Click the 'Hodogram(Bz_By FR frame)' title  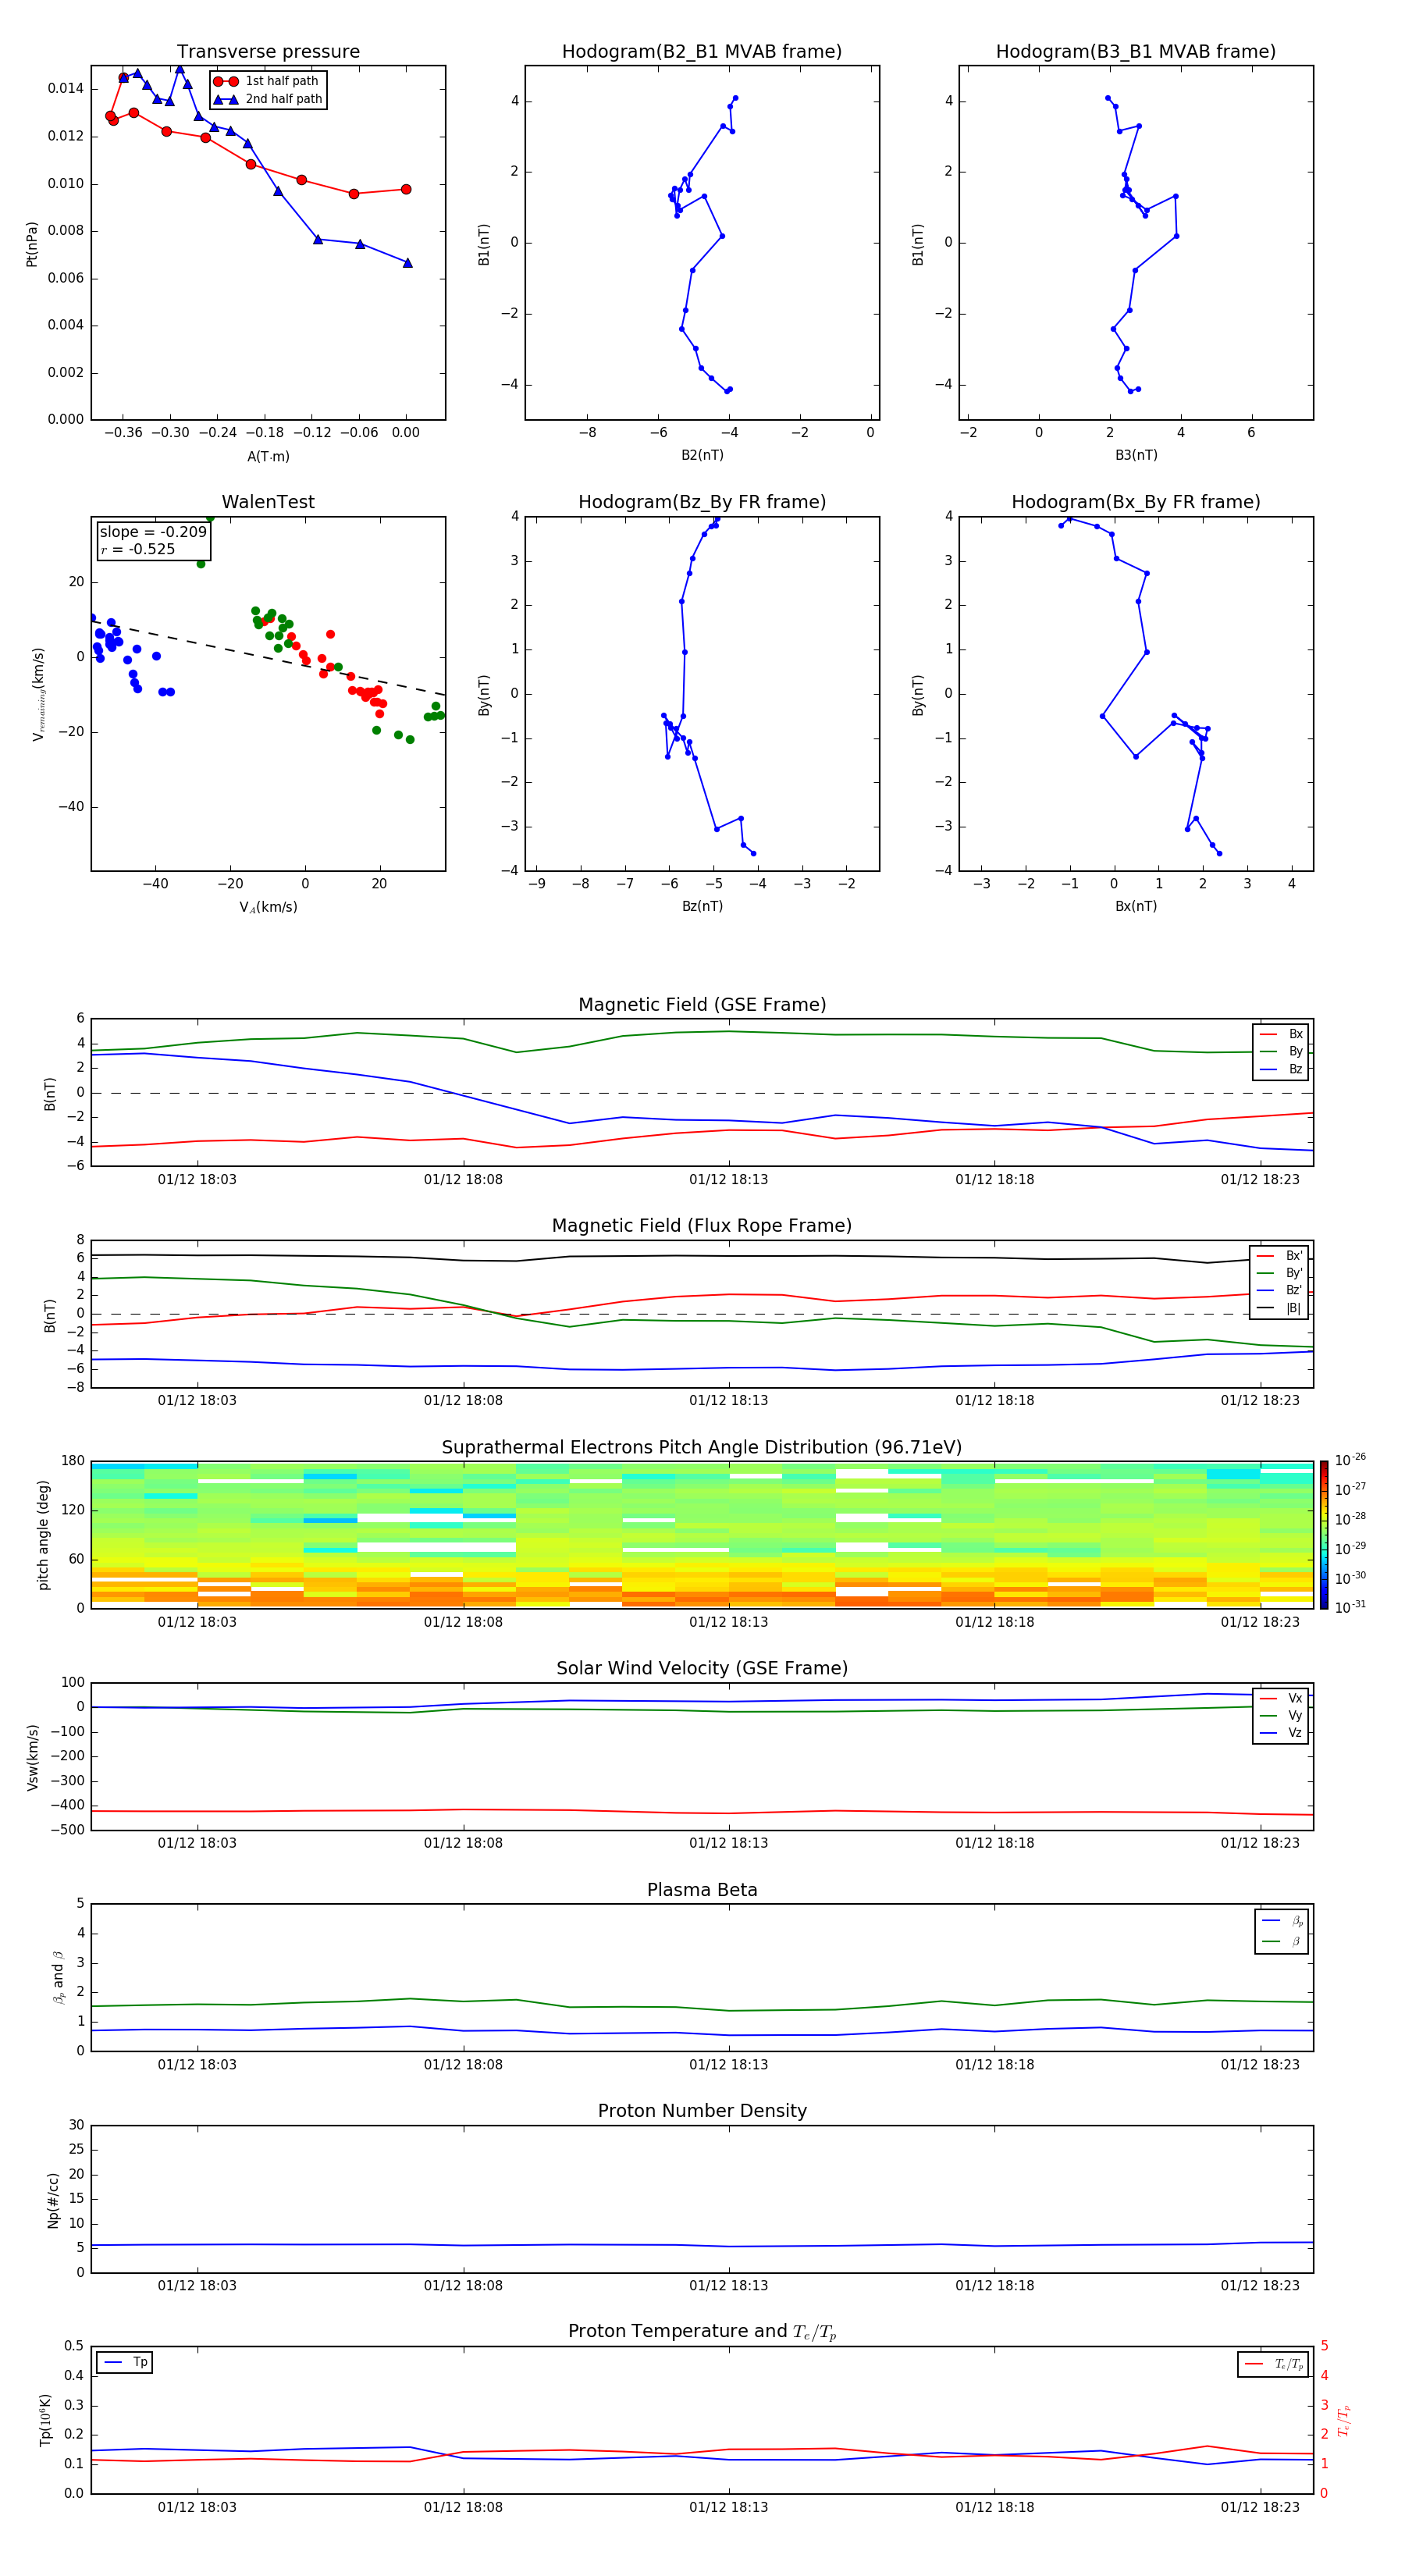point(702,502)
